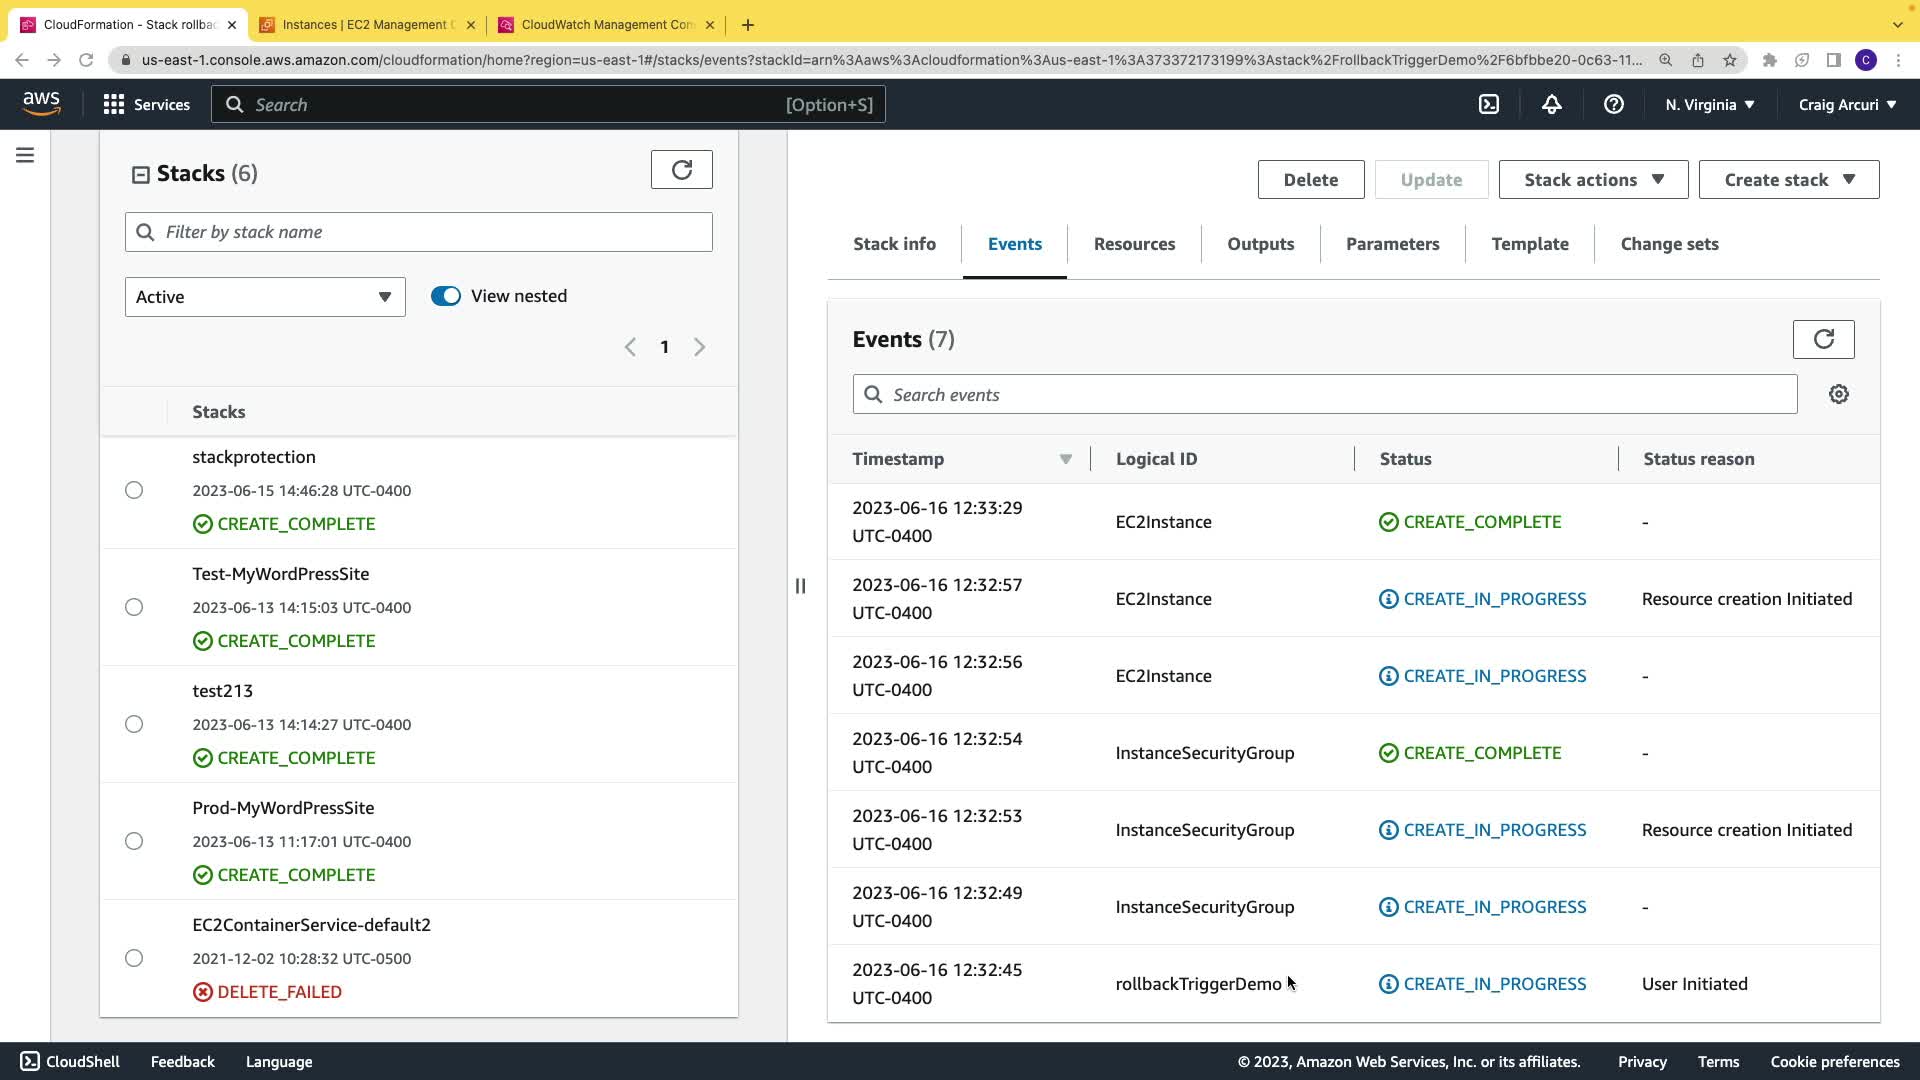Refresh the events list
Image resolution: width=1920 pixels, height=1080 pixels.
pyautogui.click(x=1823, y=339)
